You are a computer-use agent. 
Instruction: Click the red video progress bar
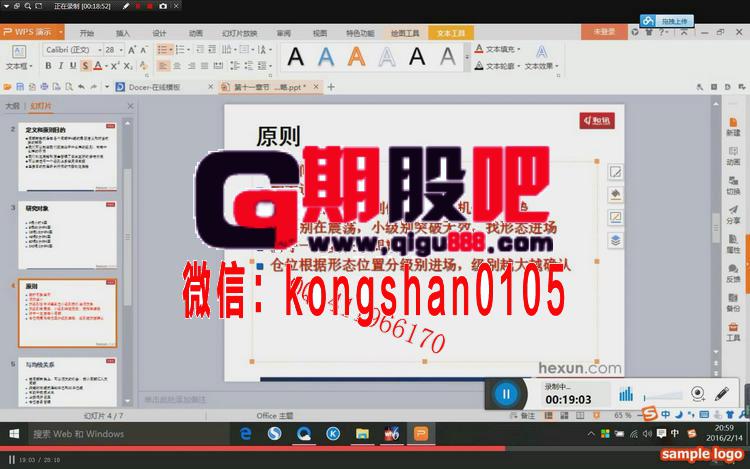click(x=253, y=448)
